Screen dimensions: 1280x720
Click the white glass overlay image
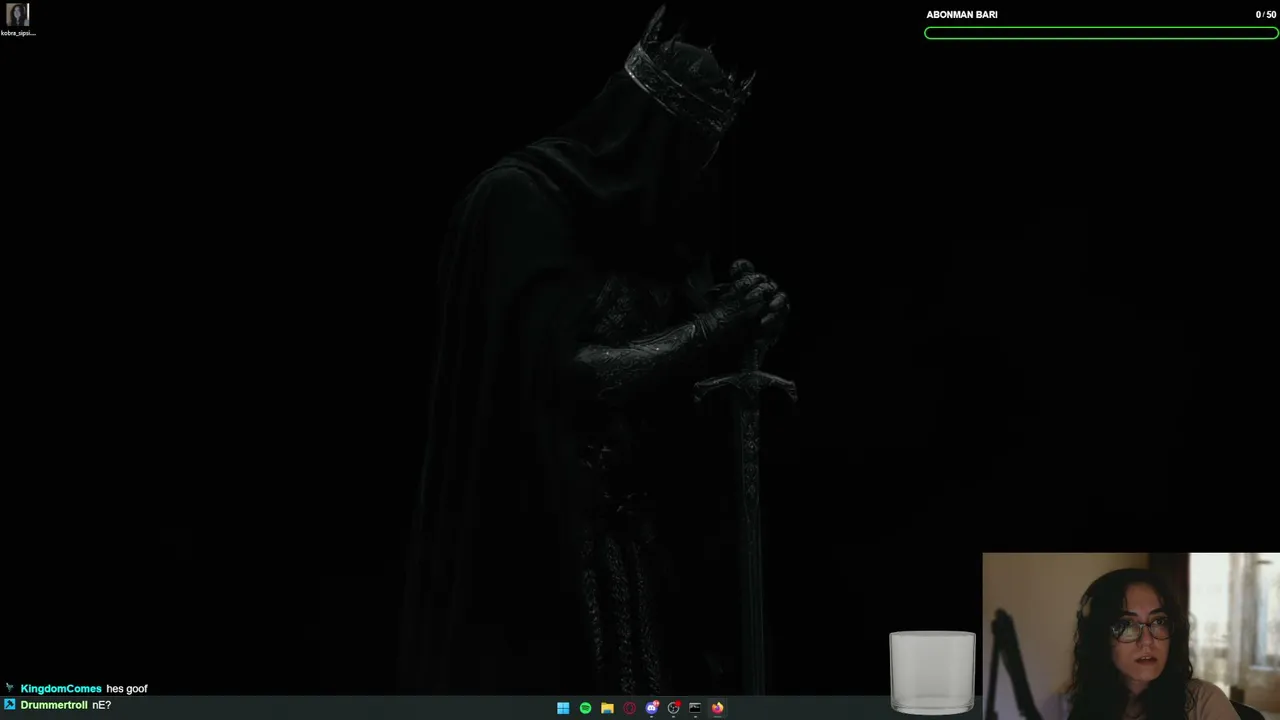[932, 672]
